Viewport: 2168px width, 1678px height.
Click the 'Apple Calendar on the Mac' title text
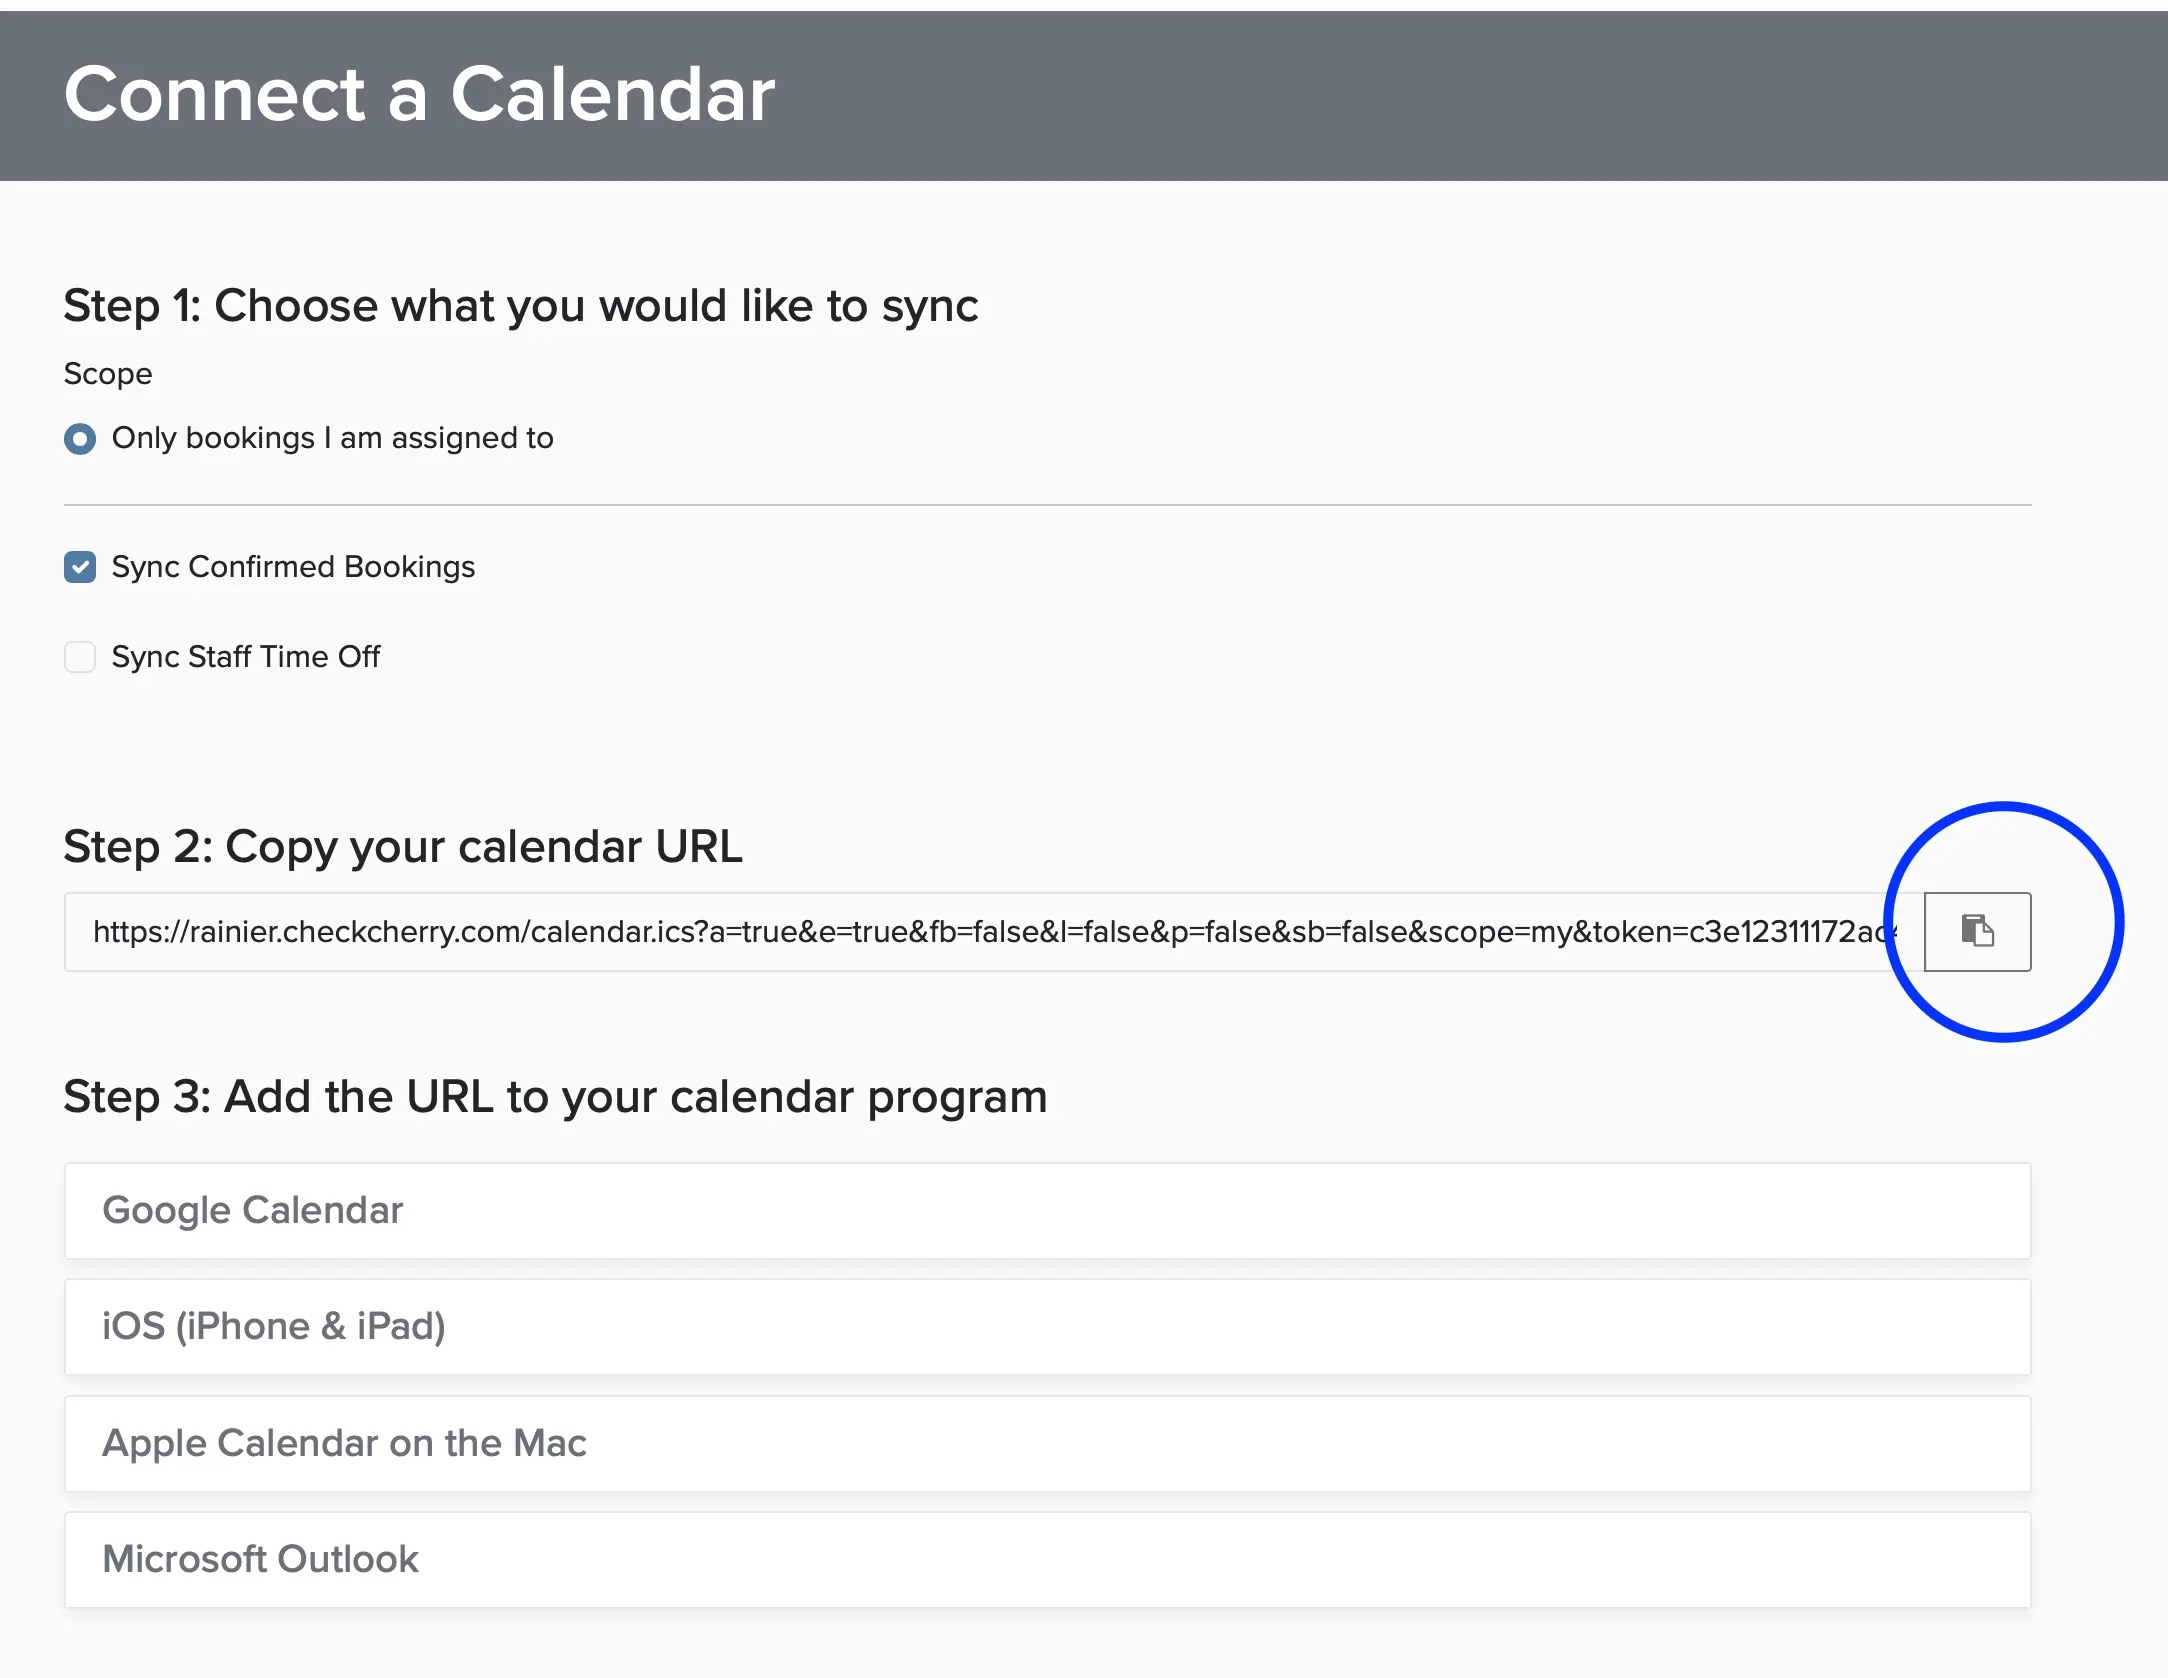click(x=345, y=1443)
